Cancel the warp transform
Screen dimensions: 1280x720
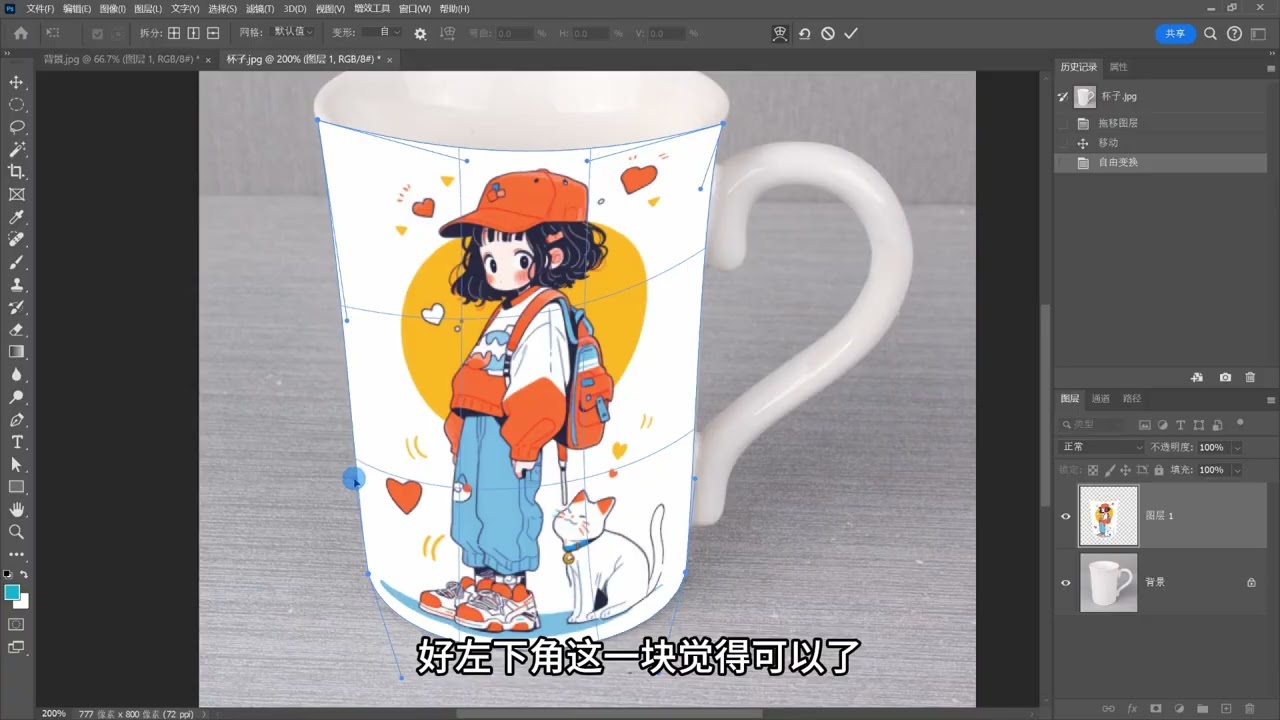(x=828, y=33)
